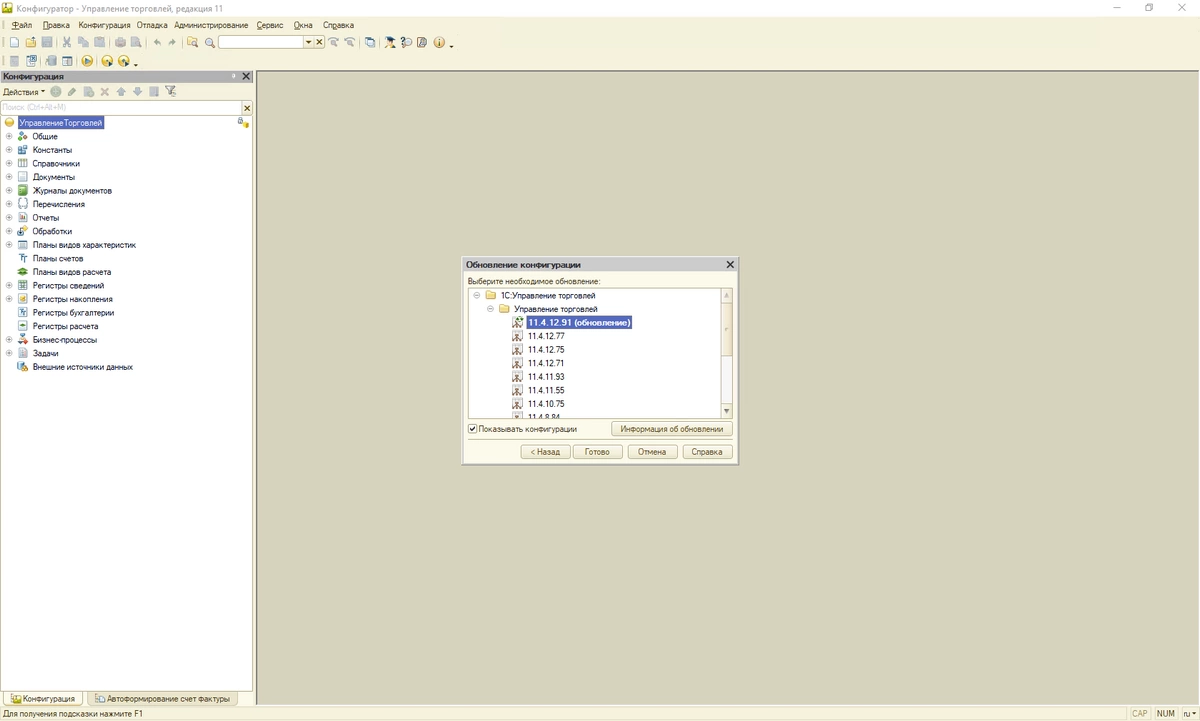Expand the Общие tree node

point(9,136)
